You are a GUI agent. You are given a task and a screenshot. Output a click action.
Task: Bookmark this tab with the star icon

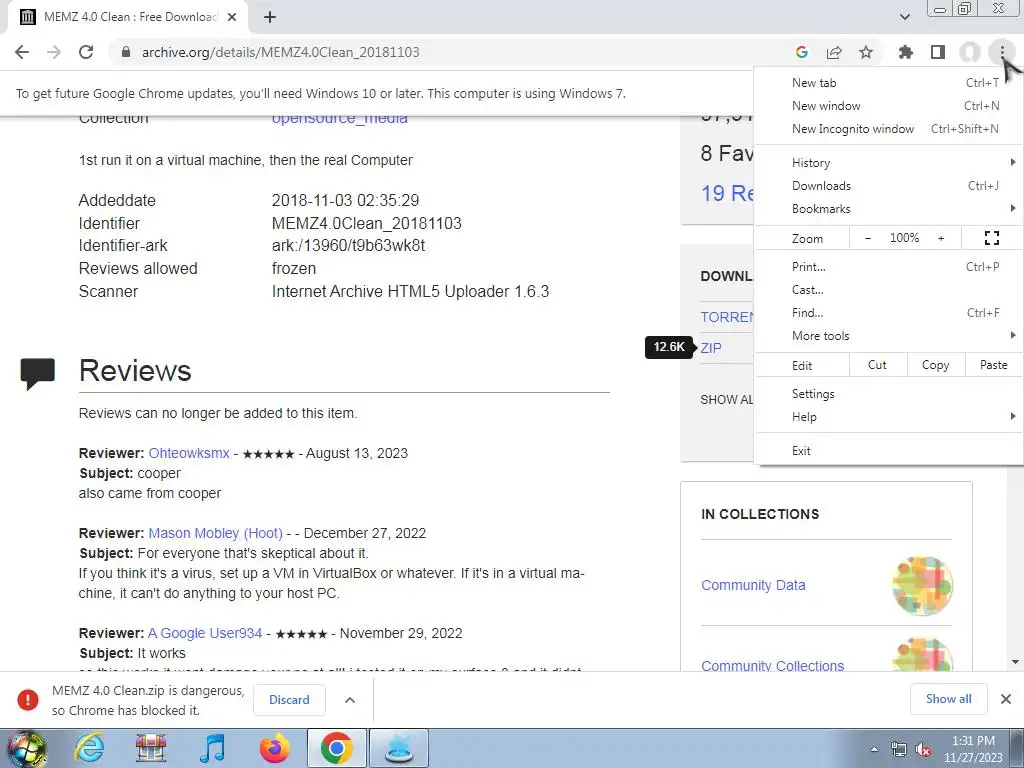click(866, 52)
